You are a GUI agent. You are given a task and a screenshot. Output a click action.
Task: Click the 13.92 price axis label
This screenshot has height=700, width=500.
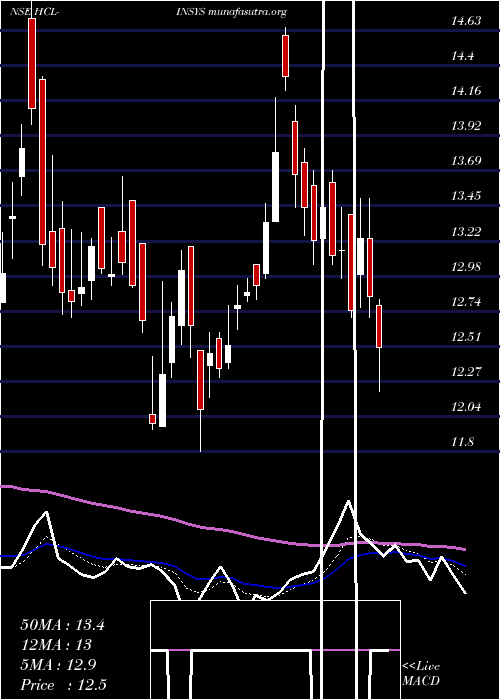pyautogui.click(x=466, y=125)
